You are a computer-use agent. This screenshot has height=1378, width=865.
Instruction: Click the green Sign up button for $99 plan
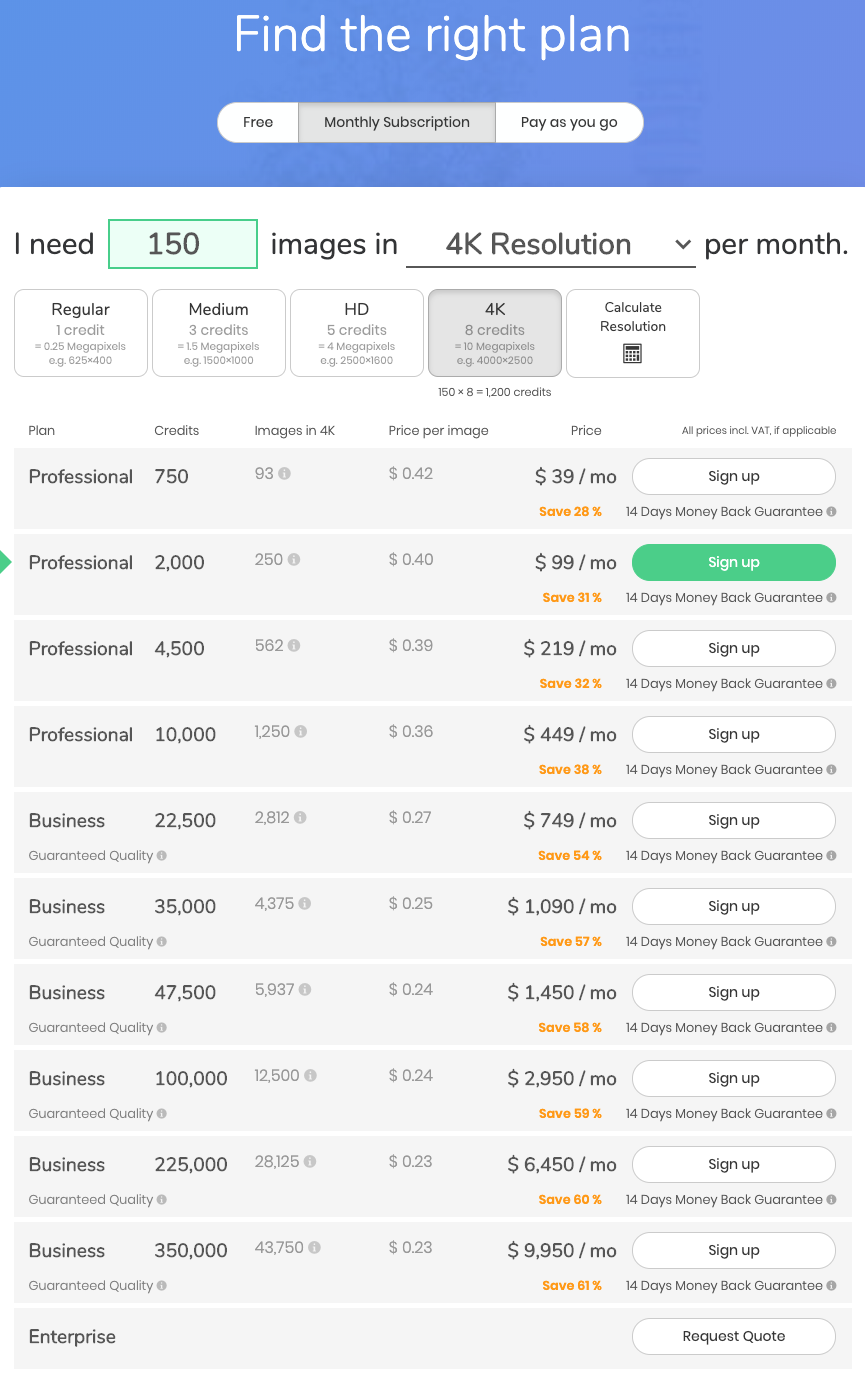click(x=733, y=563)
